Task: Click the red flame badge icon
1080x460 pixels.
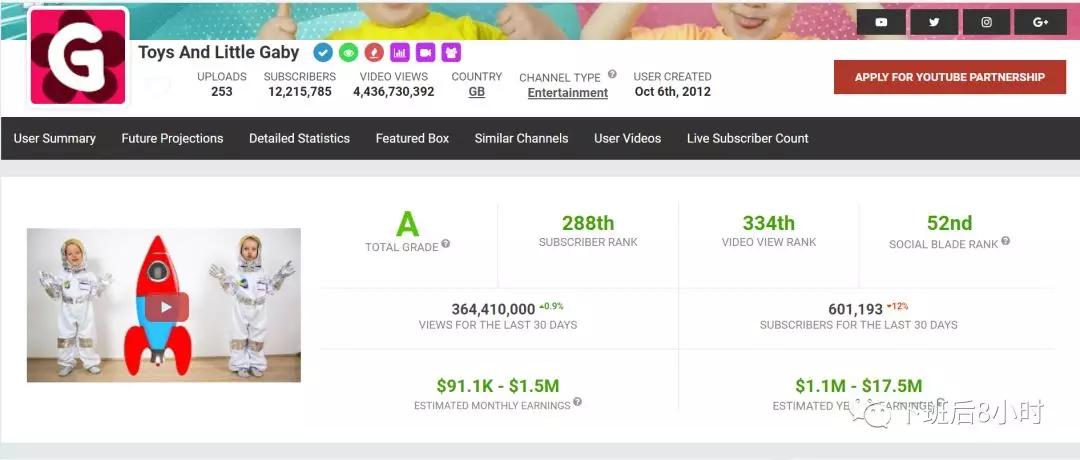Action: coord(373,52)
